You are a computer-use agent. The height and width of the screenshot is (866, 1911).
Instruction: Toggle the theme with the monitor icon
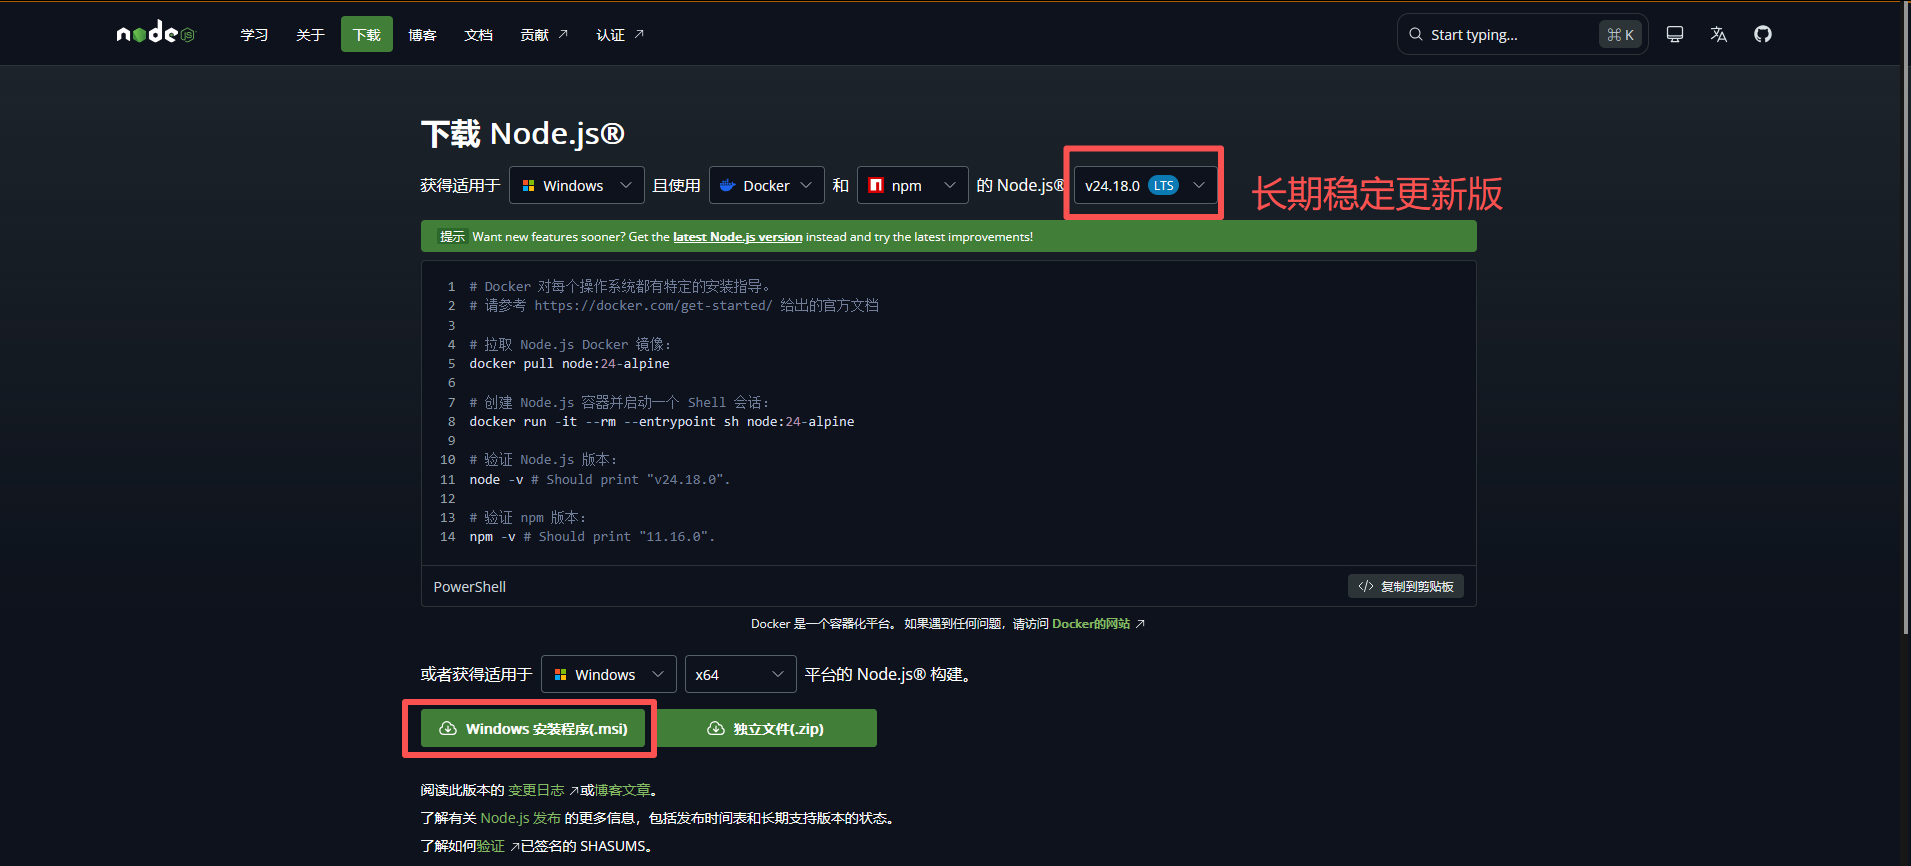[1675, 34]
